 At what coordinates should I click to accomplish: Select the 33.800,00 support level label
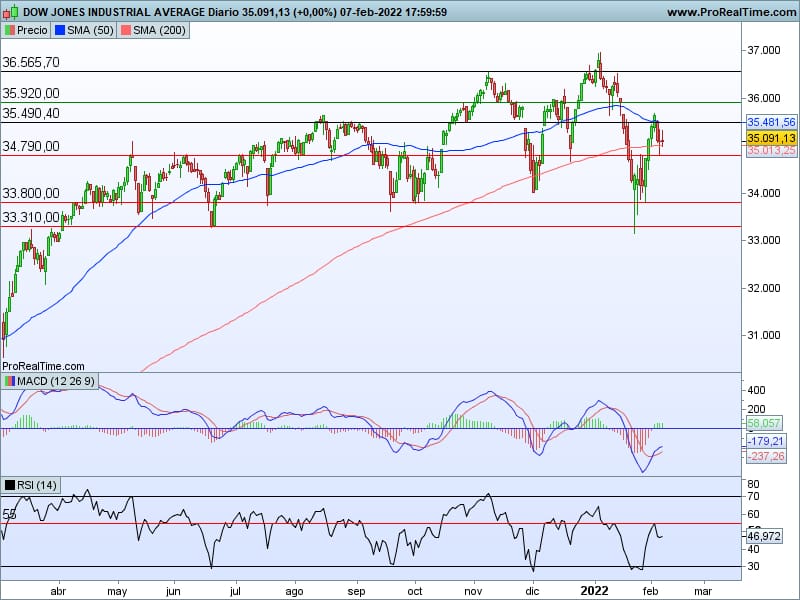tap(31, 193)
